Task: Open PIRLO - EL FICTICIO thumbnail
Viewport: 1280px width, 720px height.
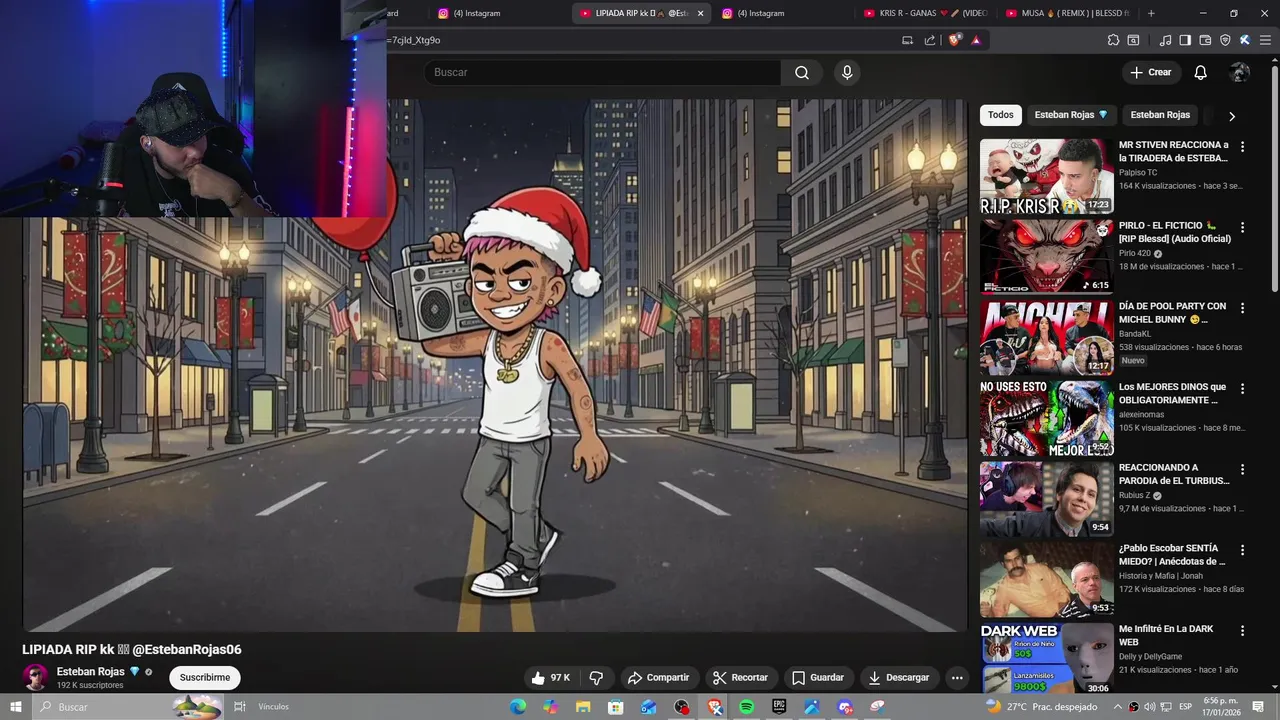Action: (x=1047, y=257)
